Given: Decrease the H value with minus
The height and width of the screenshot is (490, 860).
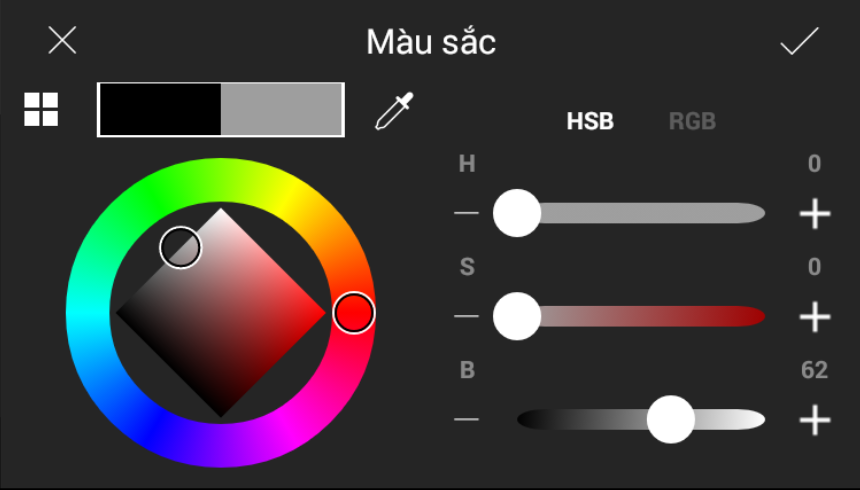Looking at the screenshot, I should (466, 214).
